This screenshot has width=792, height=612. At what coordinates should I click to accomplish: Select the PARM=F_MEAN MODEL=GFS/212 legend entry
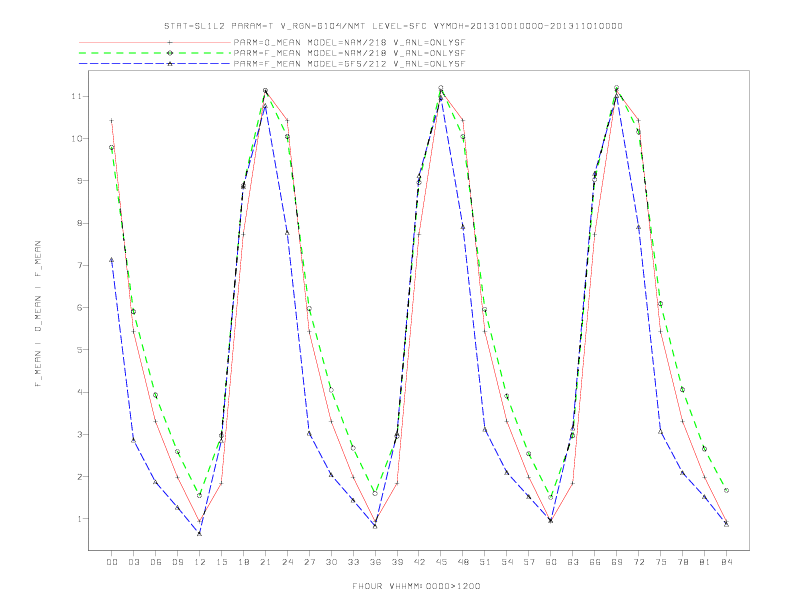pos(349,64)
